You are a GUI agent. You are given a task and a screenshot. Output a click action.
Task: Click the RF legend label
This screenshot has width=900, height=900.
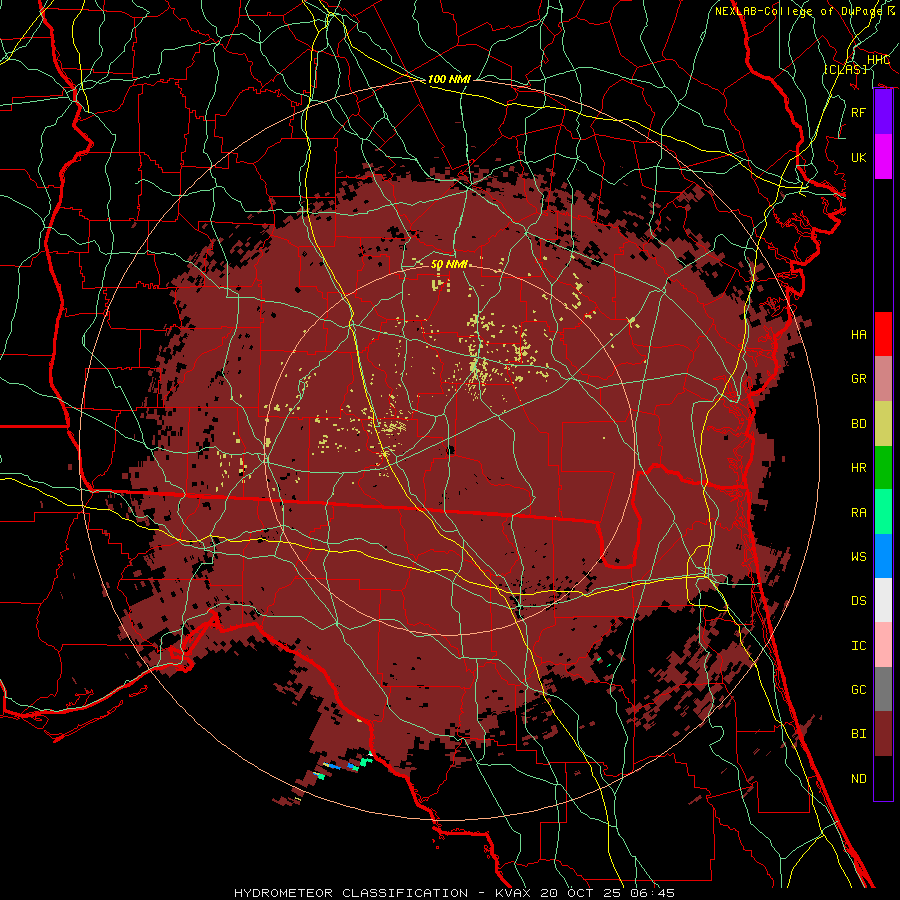(x=859, y=112)
